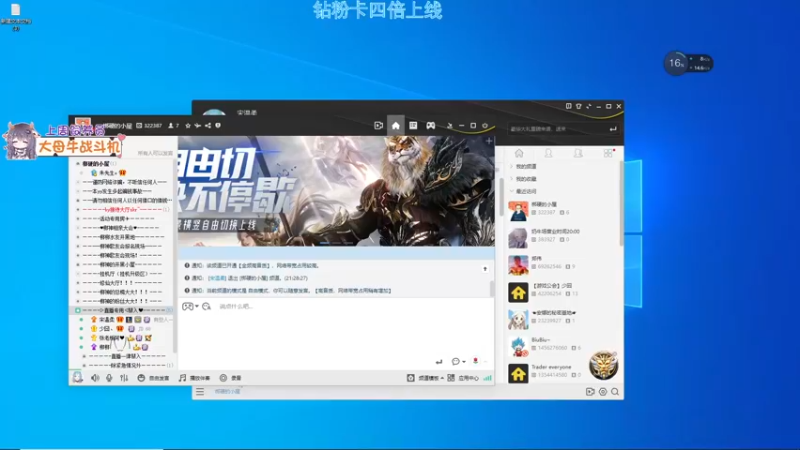Collapse the recent visits group
Screen dimensions: 800x450
click(512, 191)
